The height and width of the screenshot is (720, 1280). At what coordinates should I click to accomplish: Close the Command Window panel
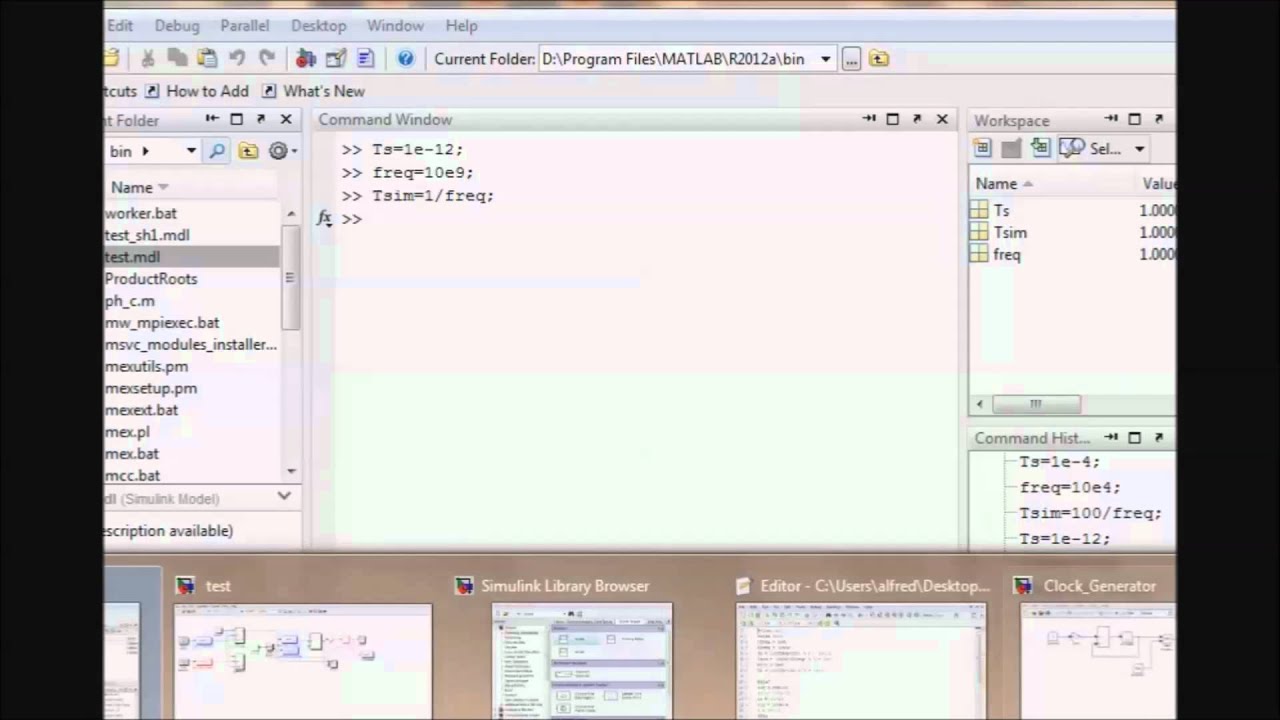coord(942,119)
